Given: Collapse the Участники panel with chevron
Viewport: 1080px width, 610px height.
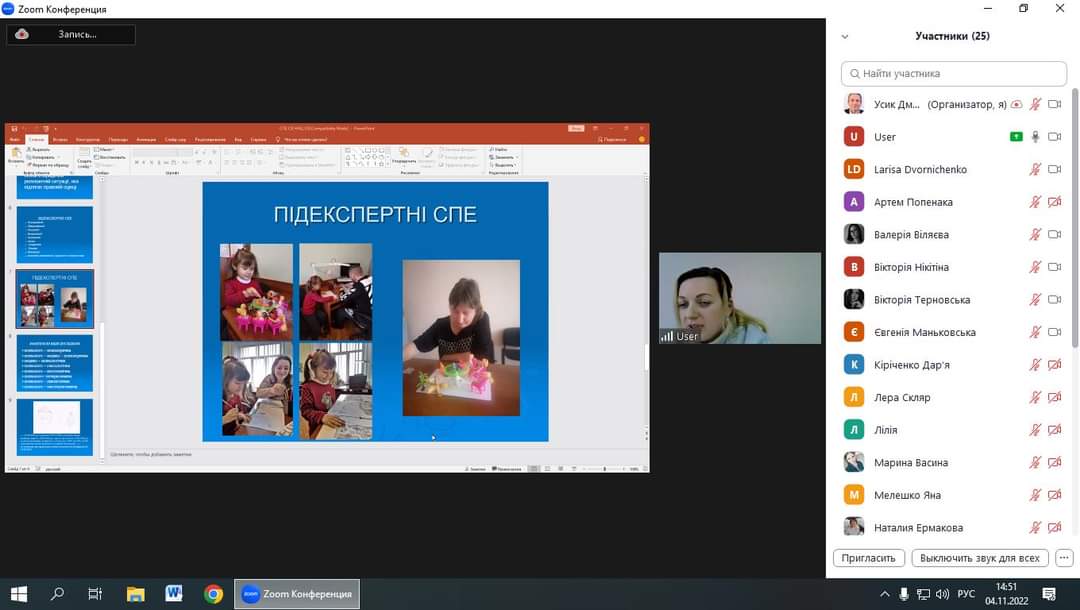Looking at the screenshot, I should coord(845,37).
